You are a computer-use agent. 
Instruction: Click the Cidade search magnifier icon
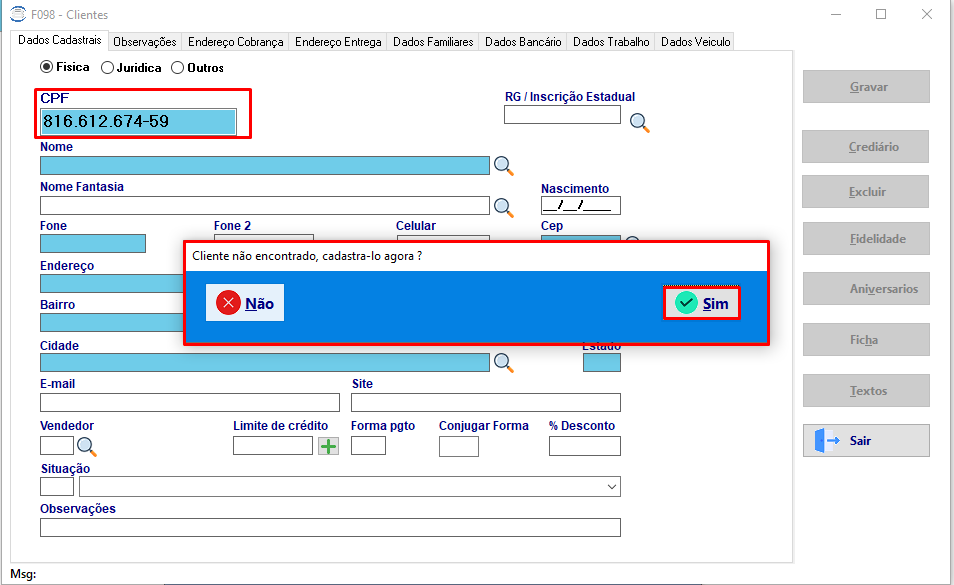(503, 363)
